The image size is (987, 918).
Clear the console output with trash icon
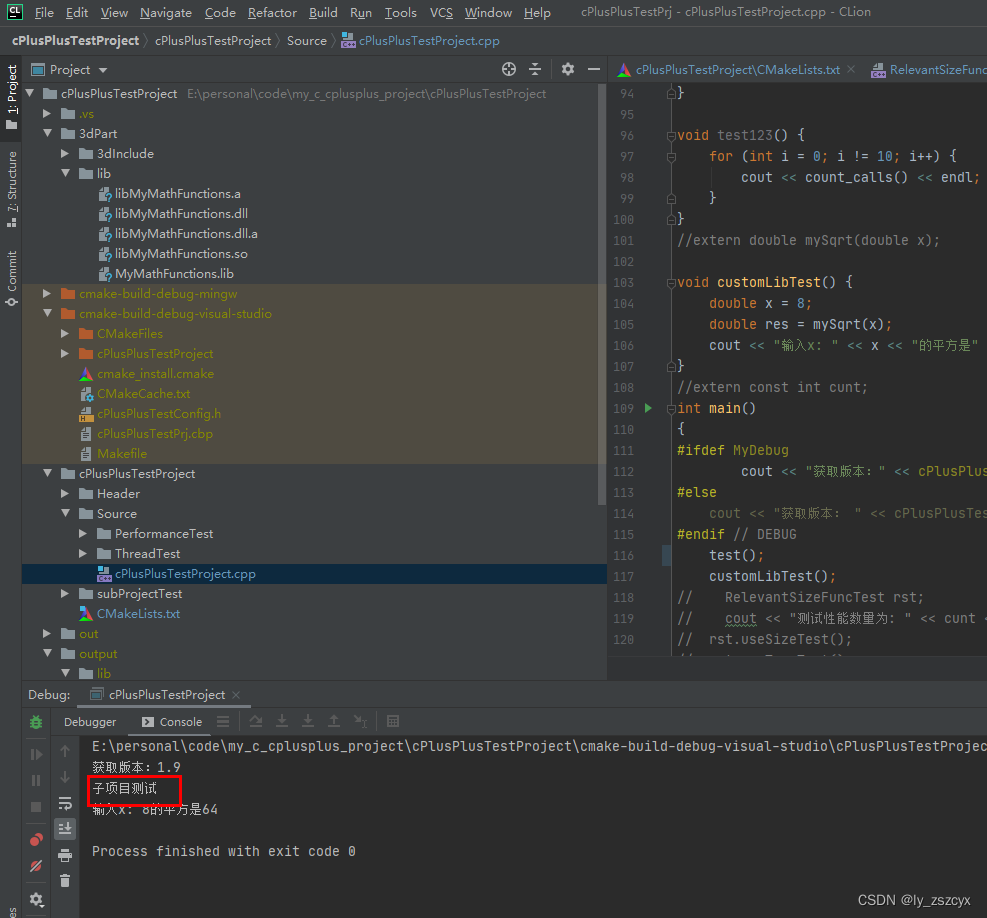click(65, 880)
